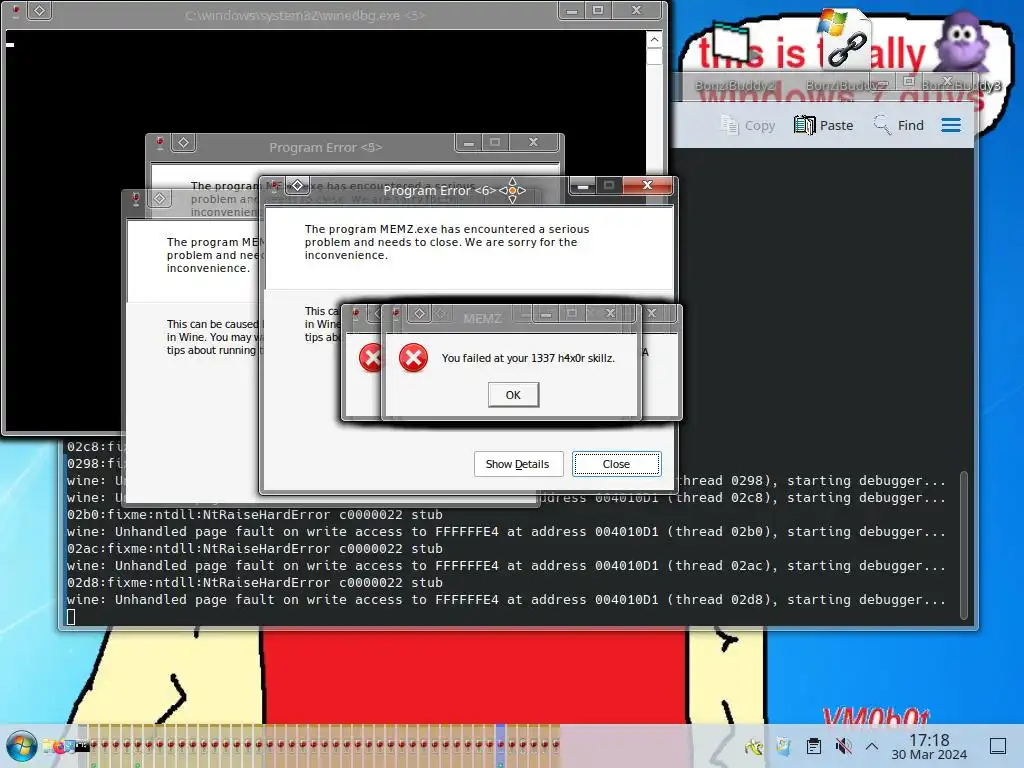
Task: Open the window menu button of Program Error <6>
Action: 297,185
